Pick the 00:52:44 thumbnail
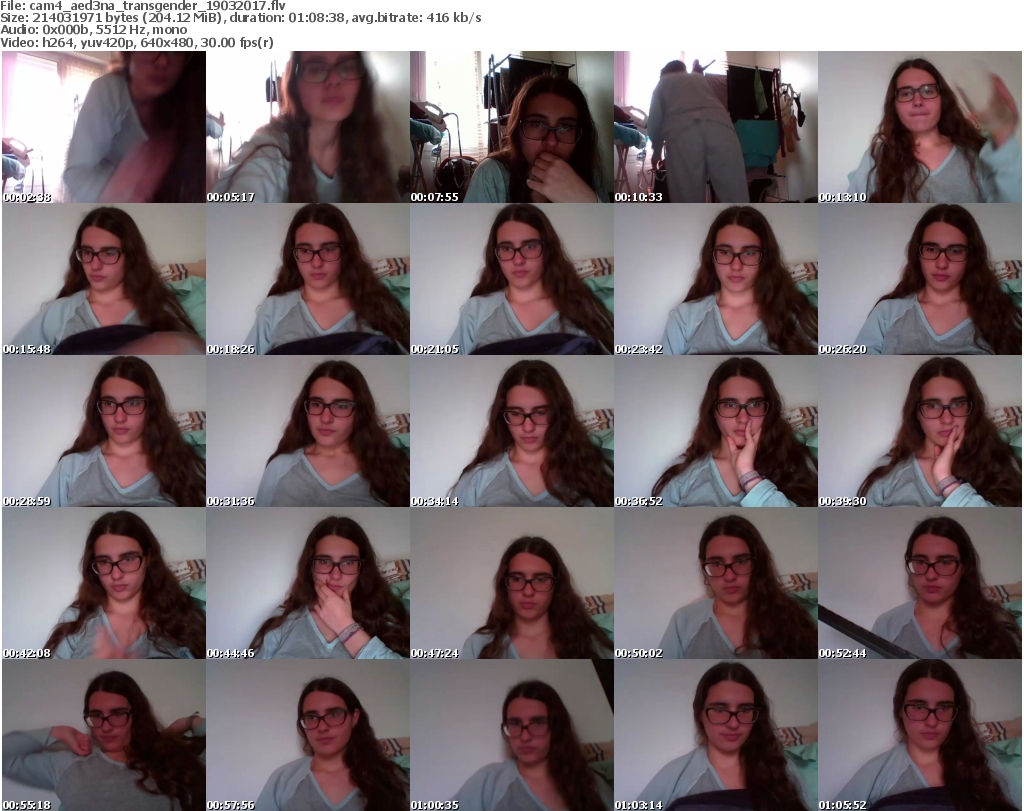This screenshot has height=811, width=1024. [x=920, y=583]
